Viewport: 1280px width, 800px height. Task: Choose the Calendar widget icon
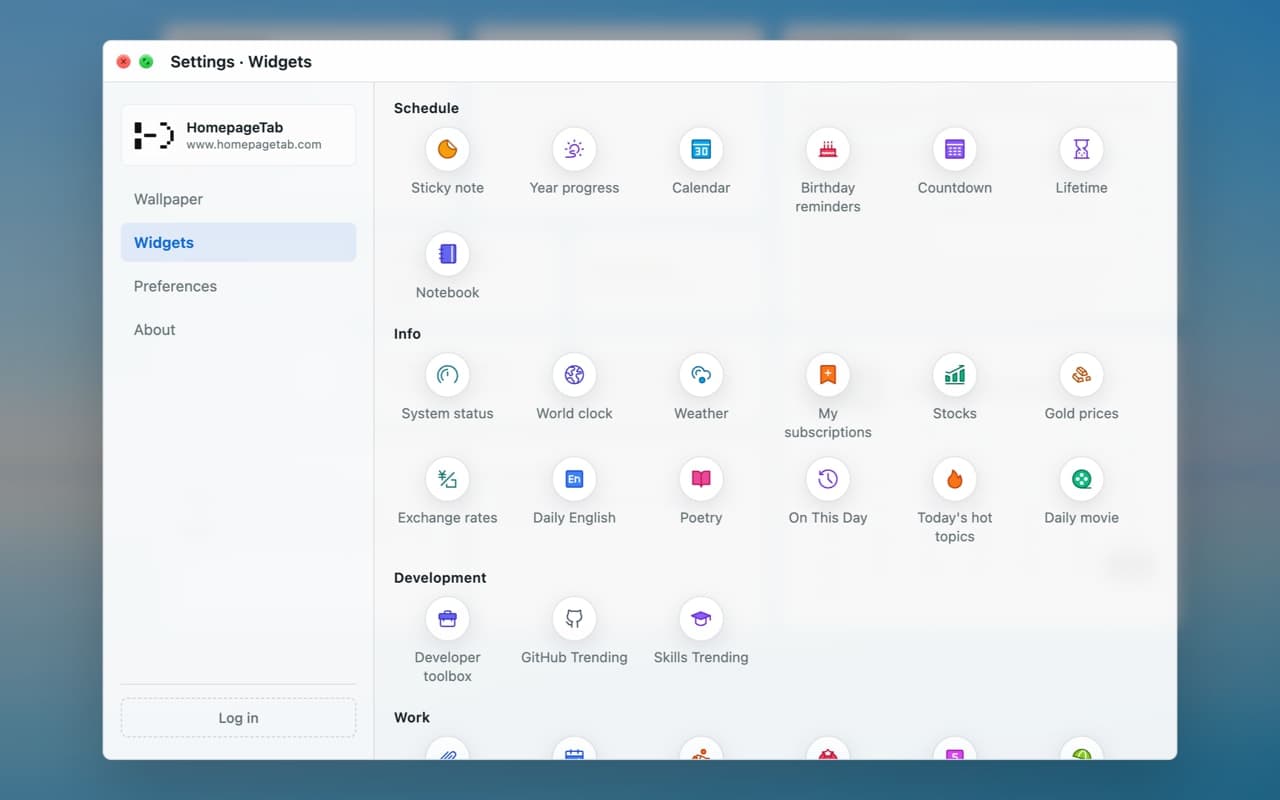coord(701,150)
